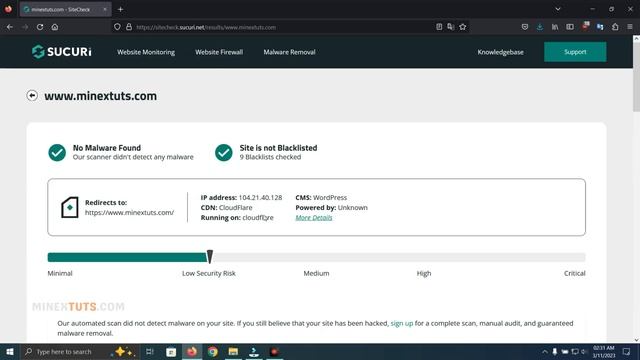The width and height of the screenshot is (640, 360).
Task: Click the translate page icon
Action: tap(451, 27)
